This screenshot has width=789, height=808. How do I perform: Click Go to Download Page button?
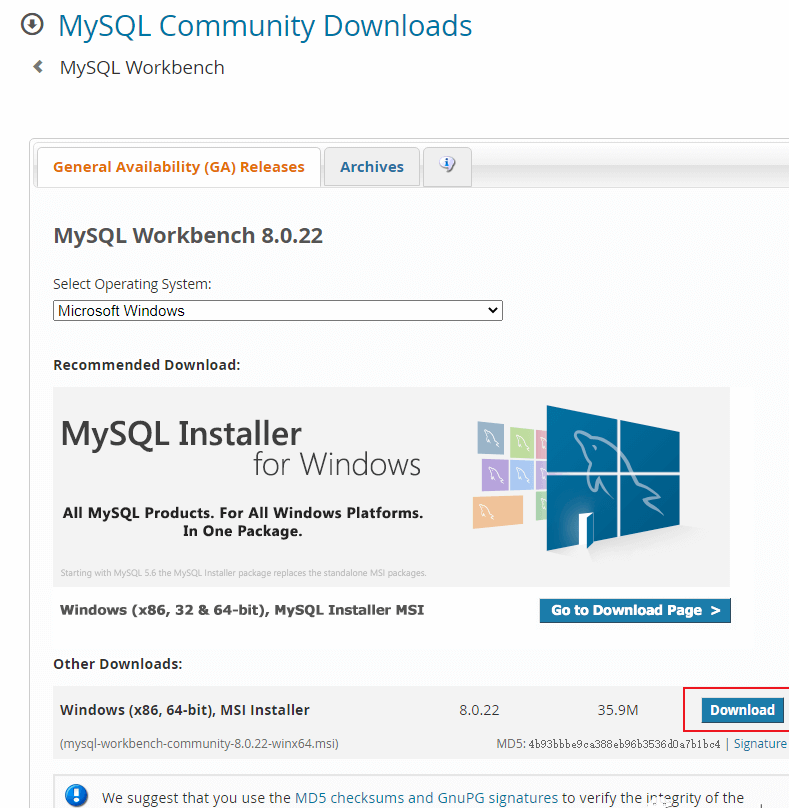tap(635, 610)
